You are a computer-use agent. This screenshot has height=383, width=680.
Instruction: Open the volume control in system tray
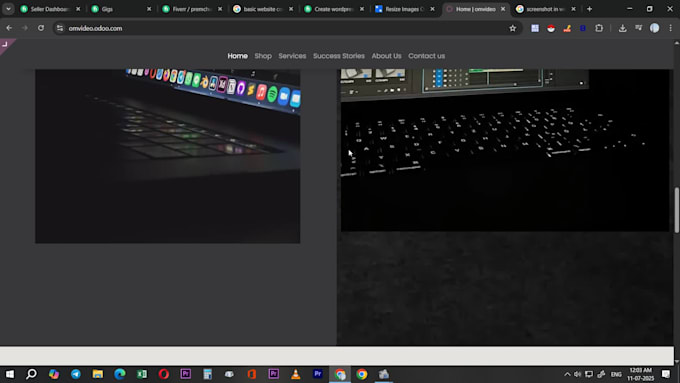point(578,374)
